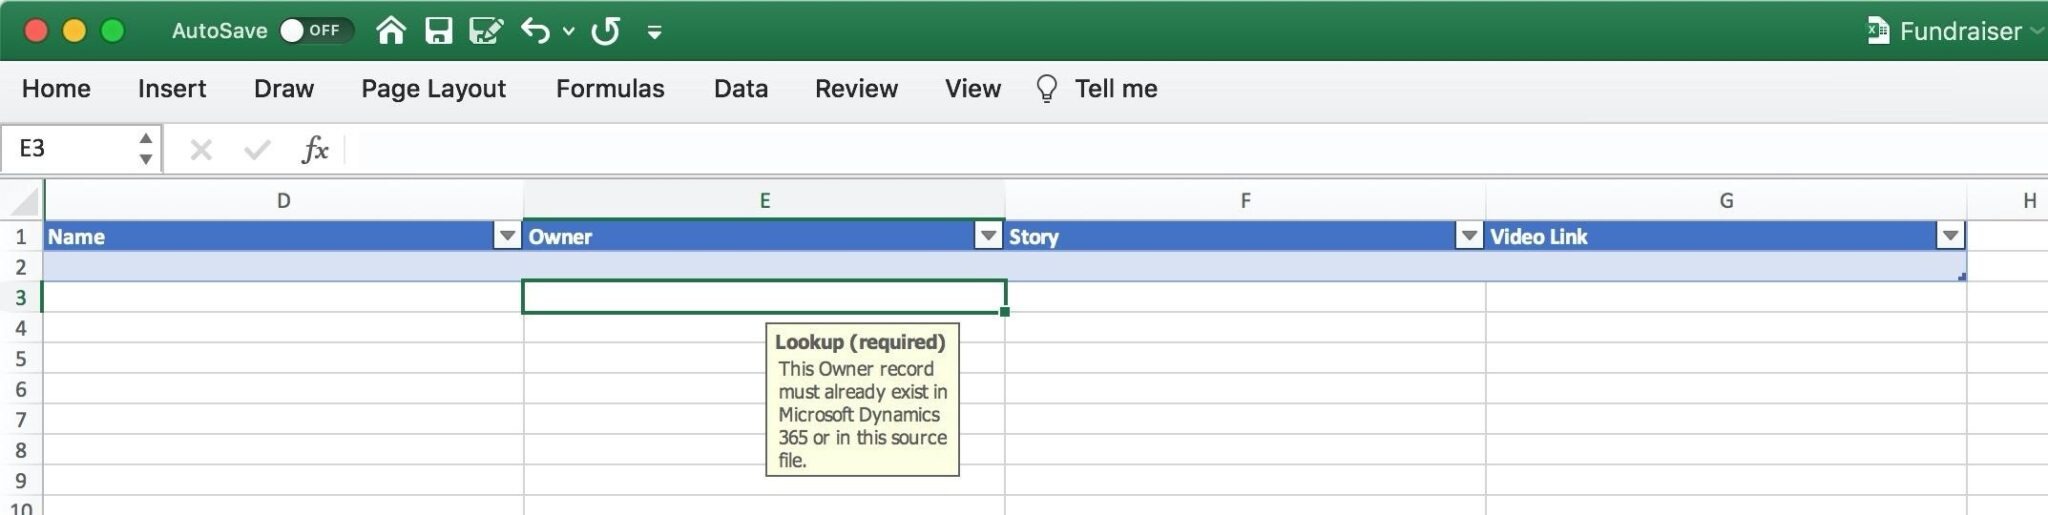Select column F header
Viewport: 2048px width, 515px height.
(1245, 201)
